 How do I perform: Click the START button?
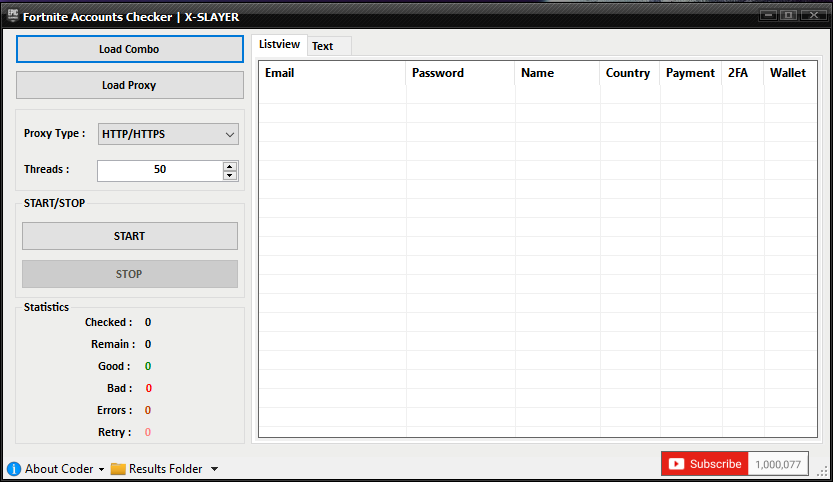(x=130, y=236)
